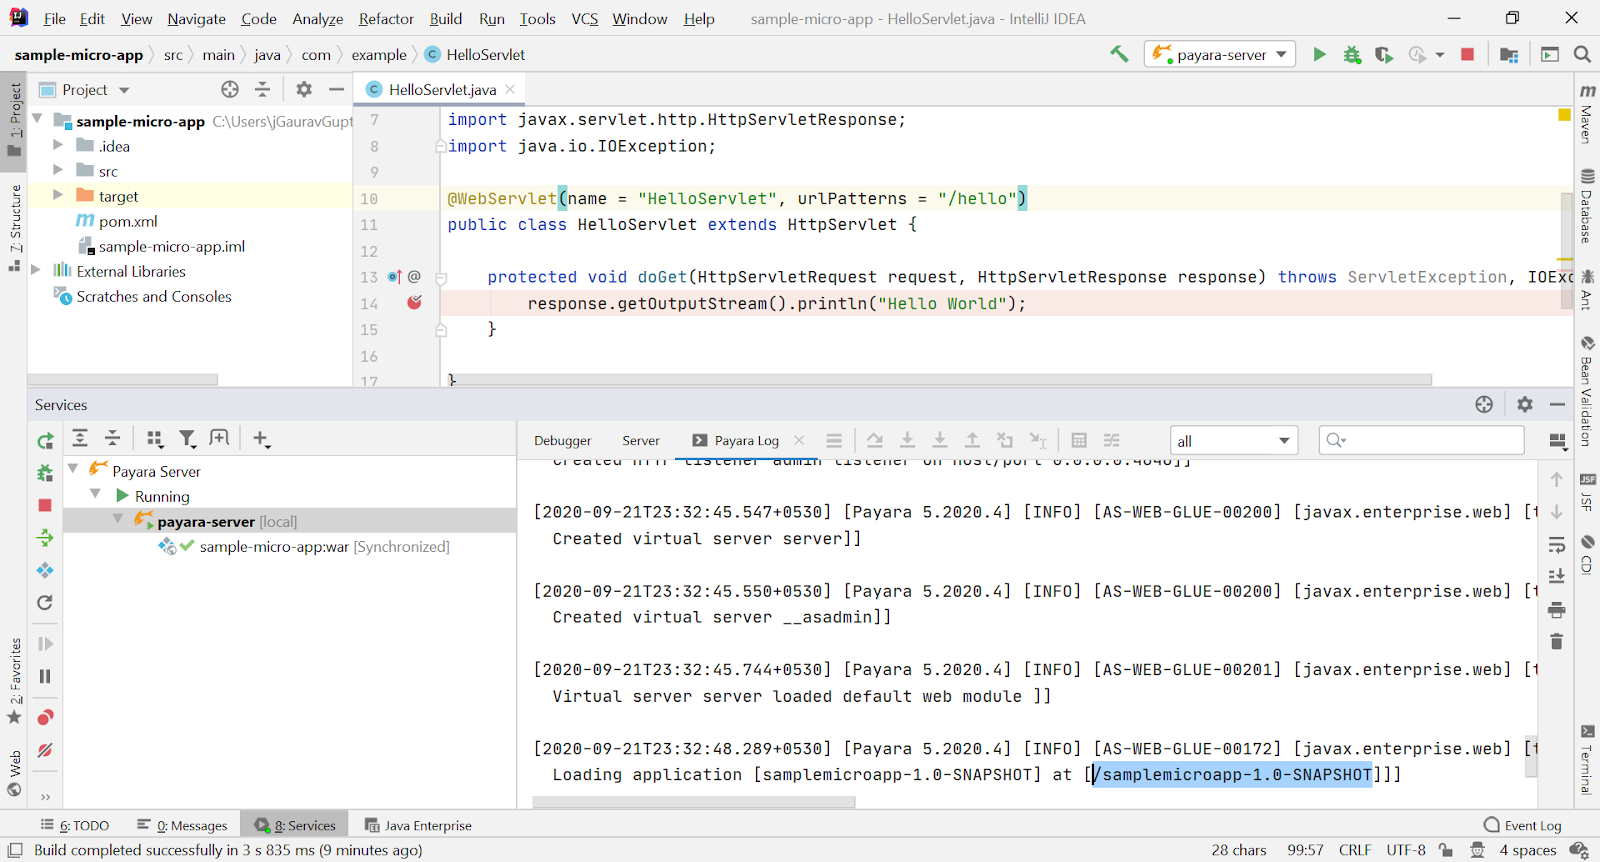Open the payara-server run configuration dropdown
Image resolution: width=1600 pixels, height=862 pixels.
(1220, 54)
